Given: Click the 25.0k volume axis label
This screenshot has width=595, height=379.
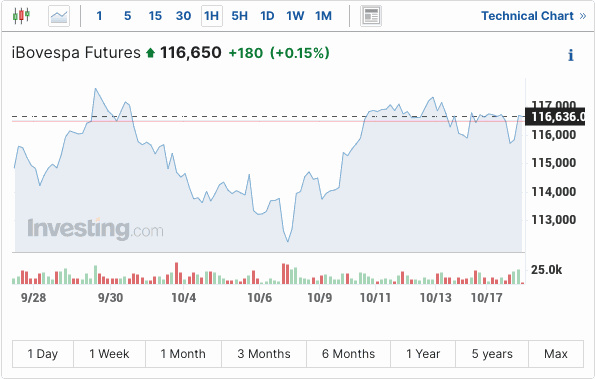Looking at the screenshot, I should click(546, 270).
